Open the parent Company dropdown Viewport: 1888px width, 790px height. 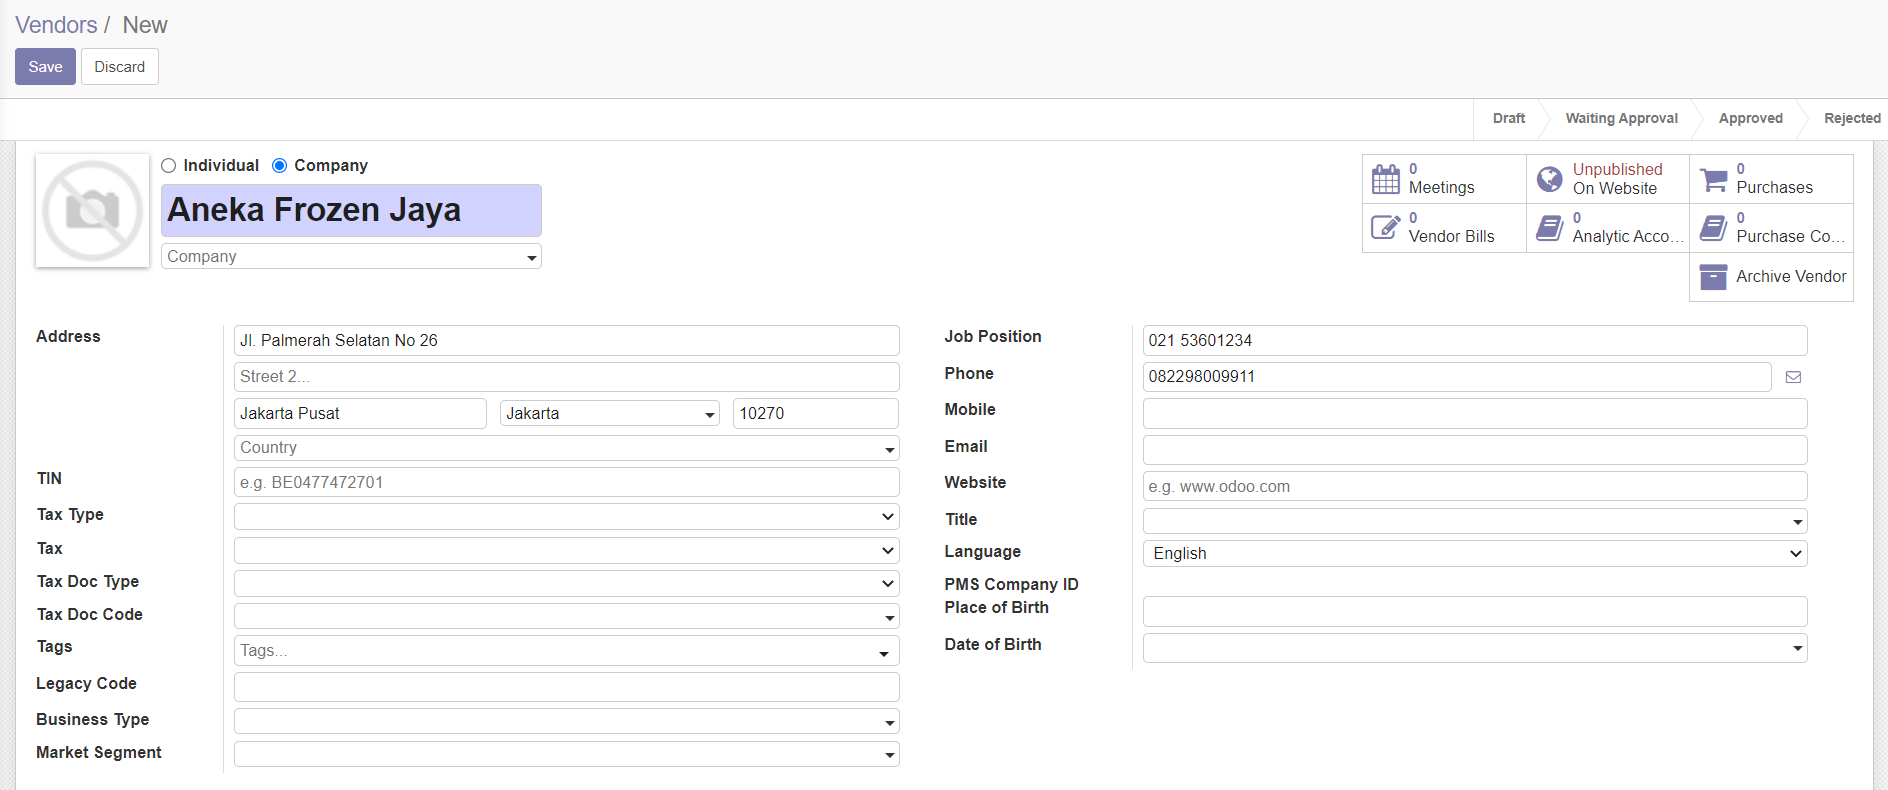351,256
